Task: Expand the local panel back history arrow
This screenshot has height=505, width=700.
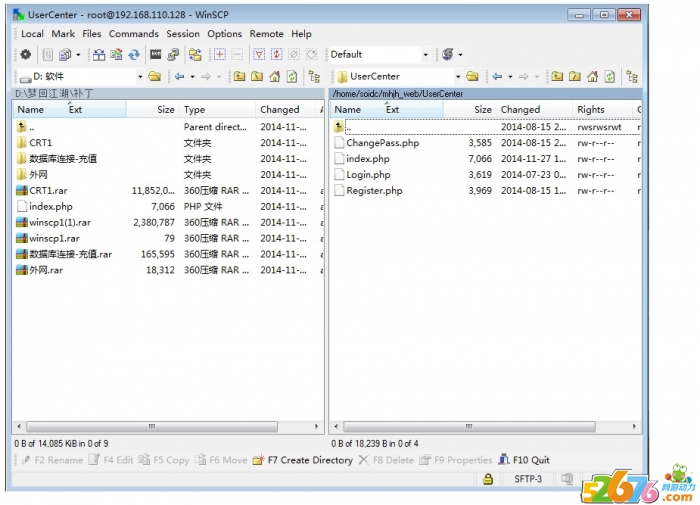Action: coord(192,77)
